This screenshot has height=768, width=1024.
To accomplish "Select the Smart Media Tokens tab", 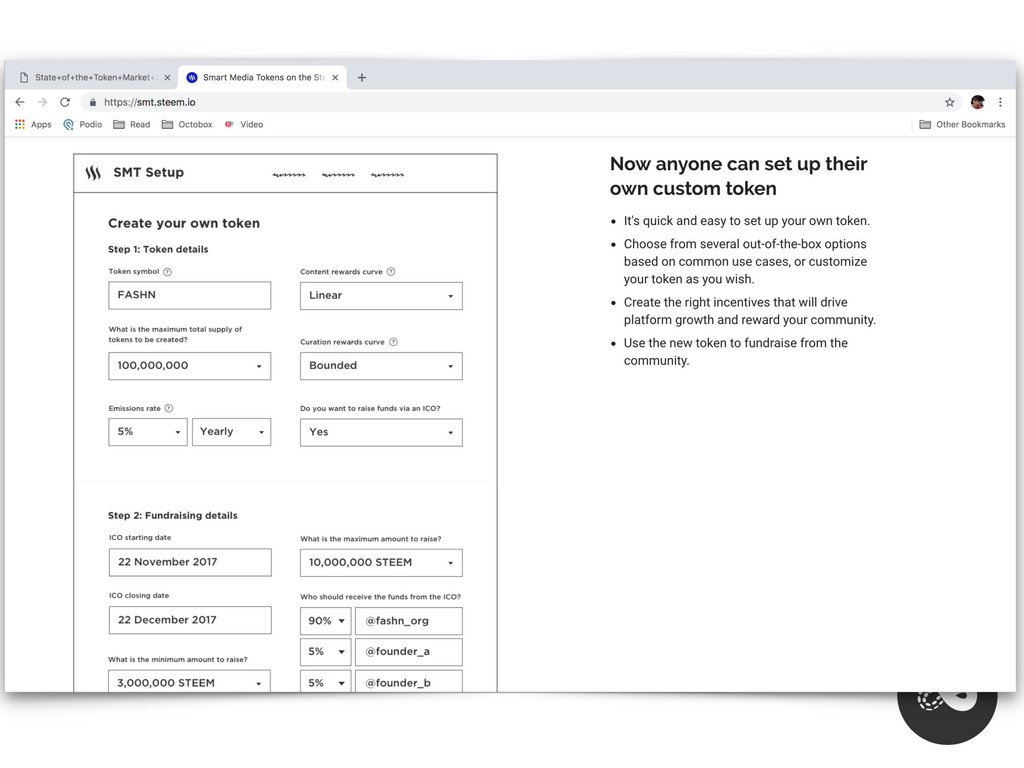I will pos(262,77).
